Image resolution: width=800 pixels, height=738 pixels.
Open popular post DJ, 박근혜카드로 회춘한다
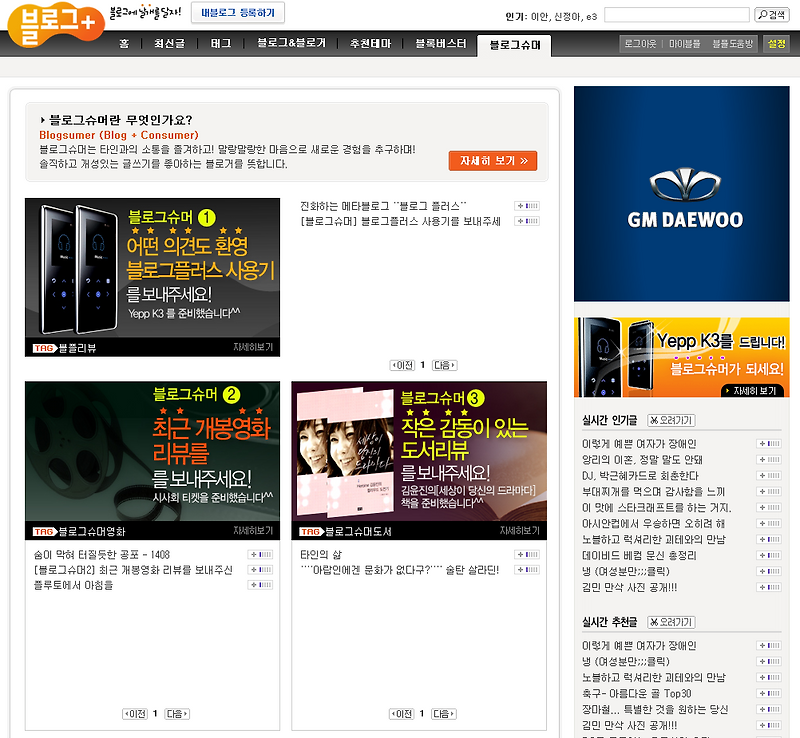[x=640, y=476]
